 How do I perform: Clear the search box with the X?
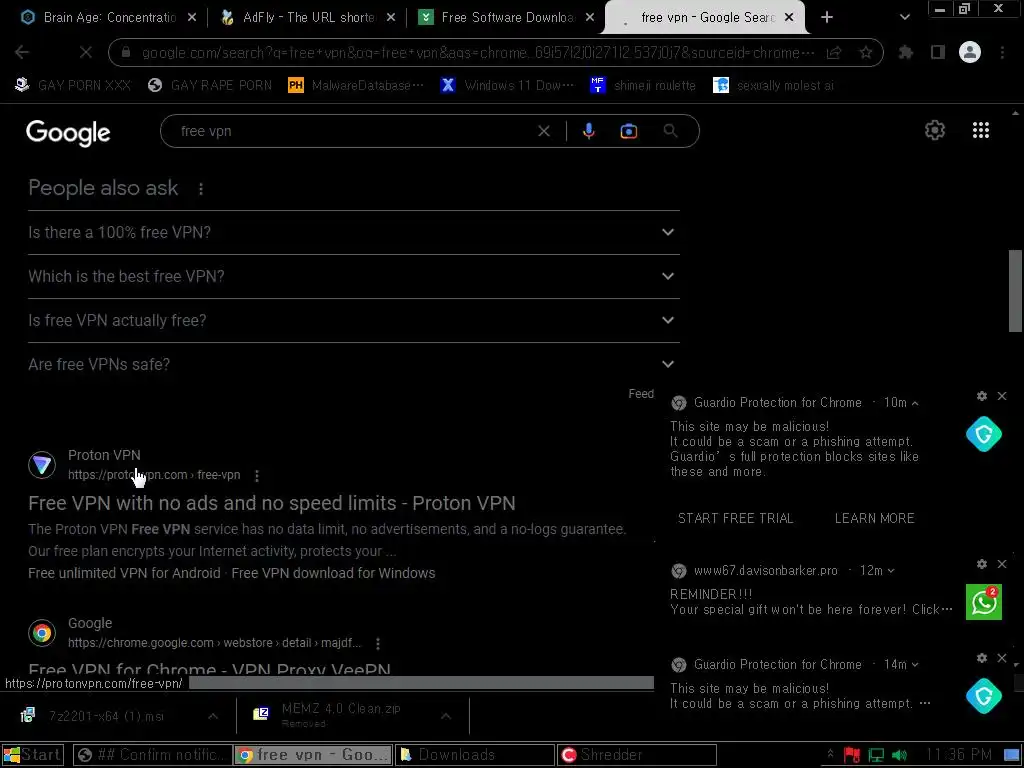coord(543,131)
